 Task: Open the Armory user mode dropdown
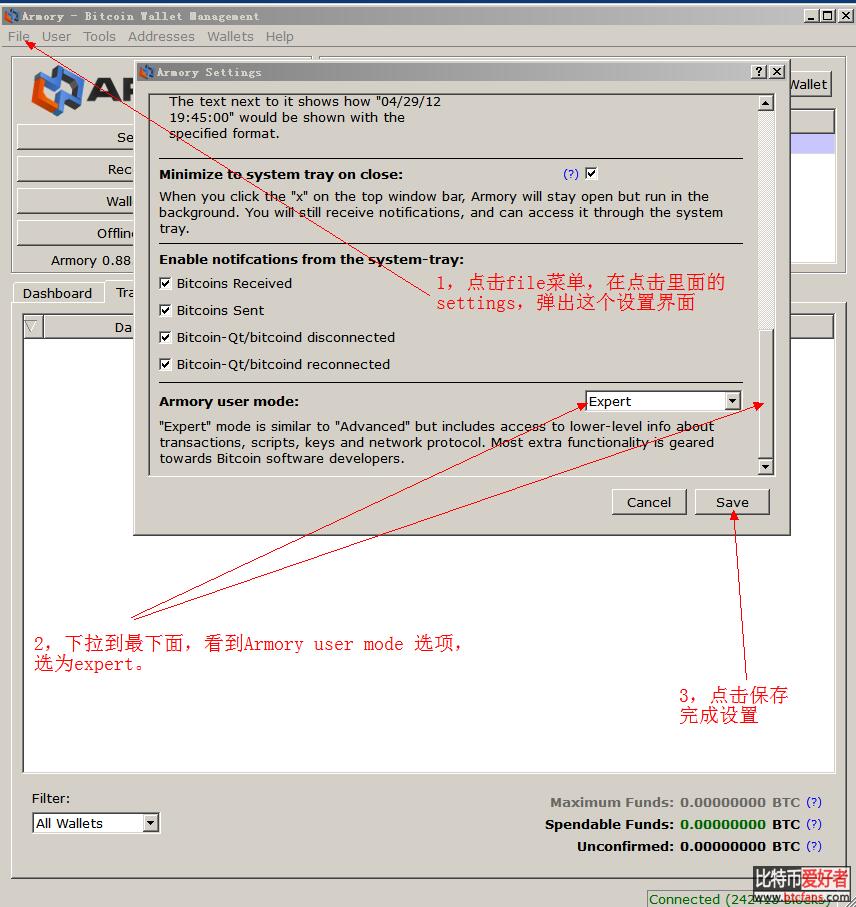pos(663,401)
